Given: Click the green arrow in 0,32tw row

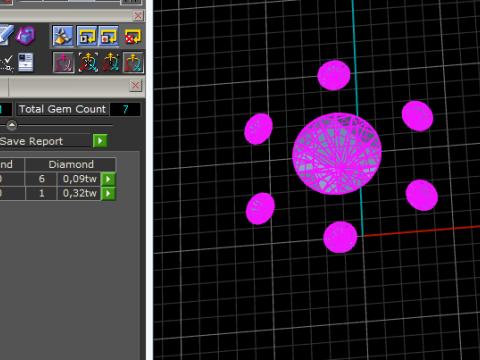Looking at the screenshot, I should (x=108, y=193).
